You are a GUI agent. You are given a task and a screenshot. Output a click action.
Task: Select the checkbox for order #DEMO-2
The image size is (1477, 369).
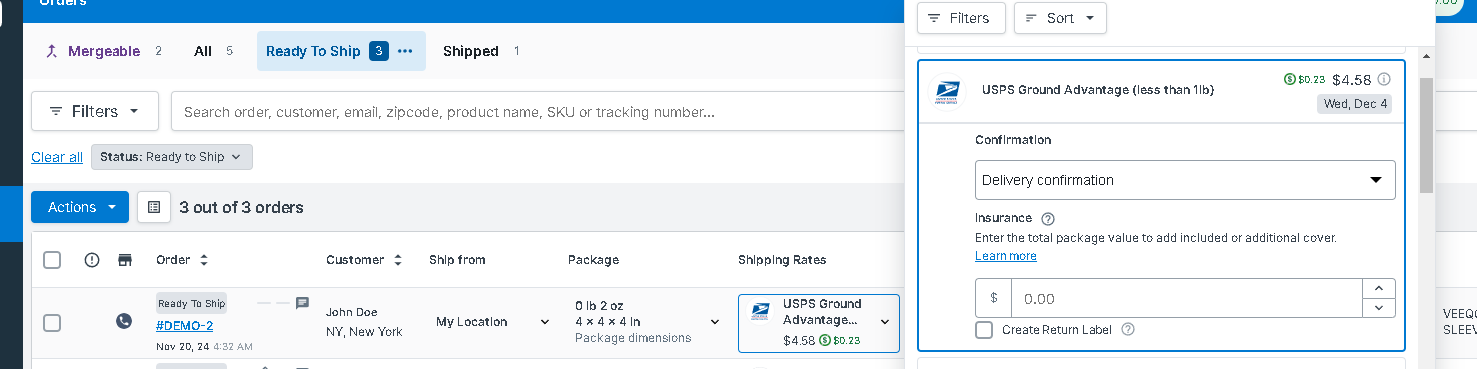52,322
